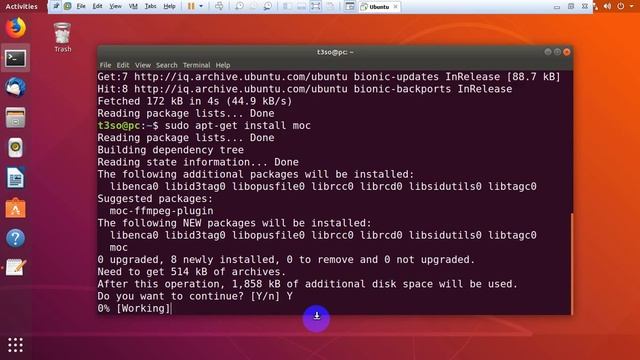The height and width of the screenshot is (360, 640).
Task: Open the Help icon in dock
Action: click(x=16, y=238)
